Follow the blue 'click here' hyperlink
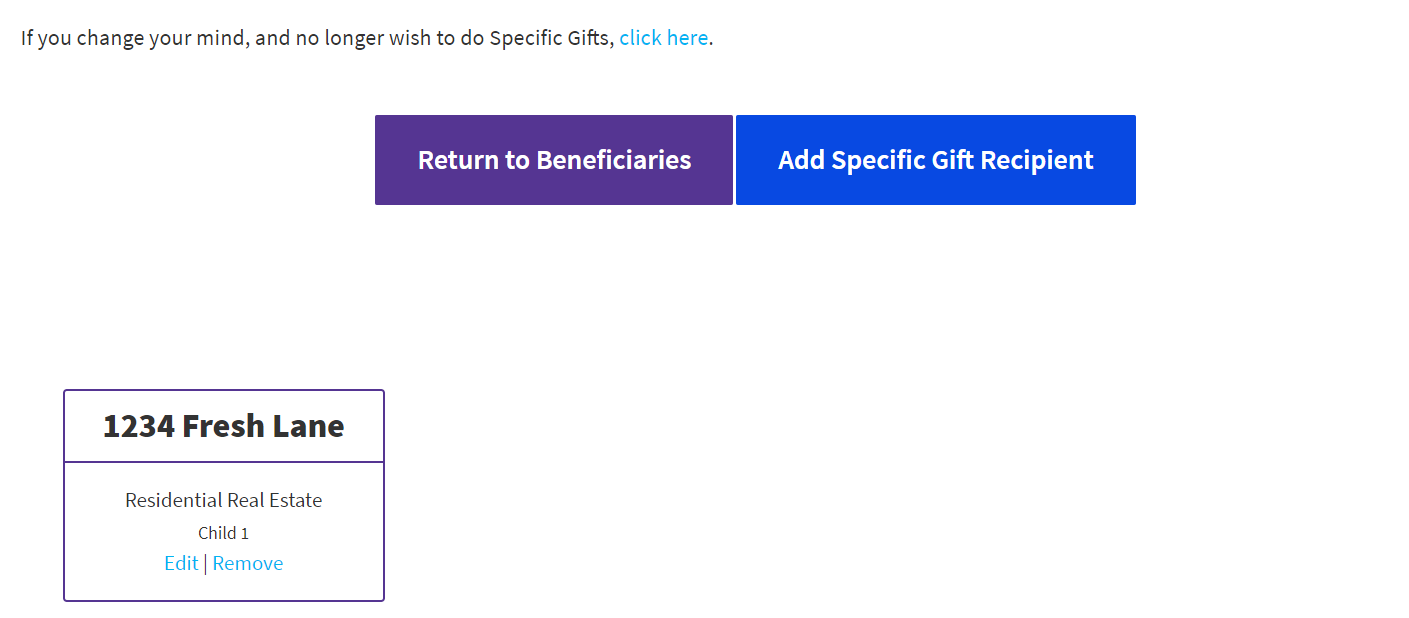The height and width of the screenshot is (618, 1409). pyautogui.click(x=663, y=38)
